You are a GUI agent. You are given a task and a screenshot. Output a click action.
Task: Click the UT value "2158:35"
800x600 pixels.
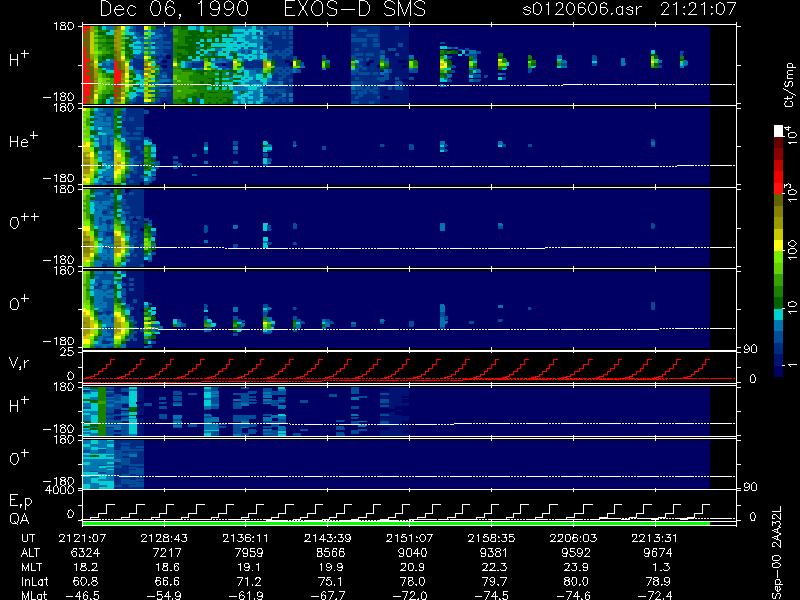click(491, 539)
